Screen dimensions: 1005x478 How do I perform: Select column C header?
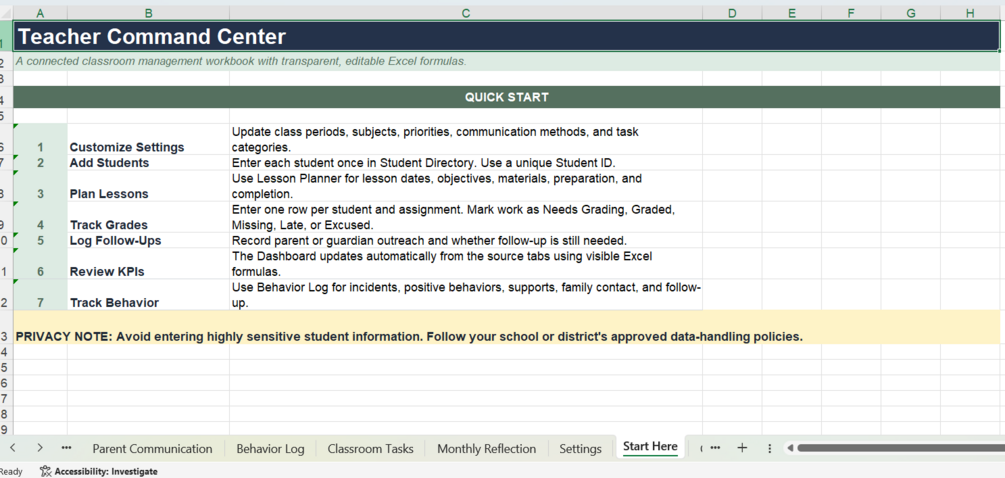tap(466, 13)
